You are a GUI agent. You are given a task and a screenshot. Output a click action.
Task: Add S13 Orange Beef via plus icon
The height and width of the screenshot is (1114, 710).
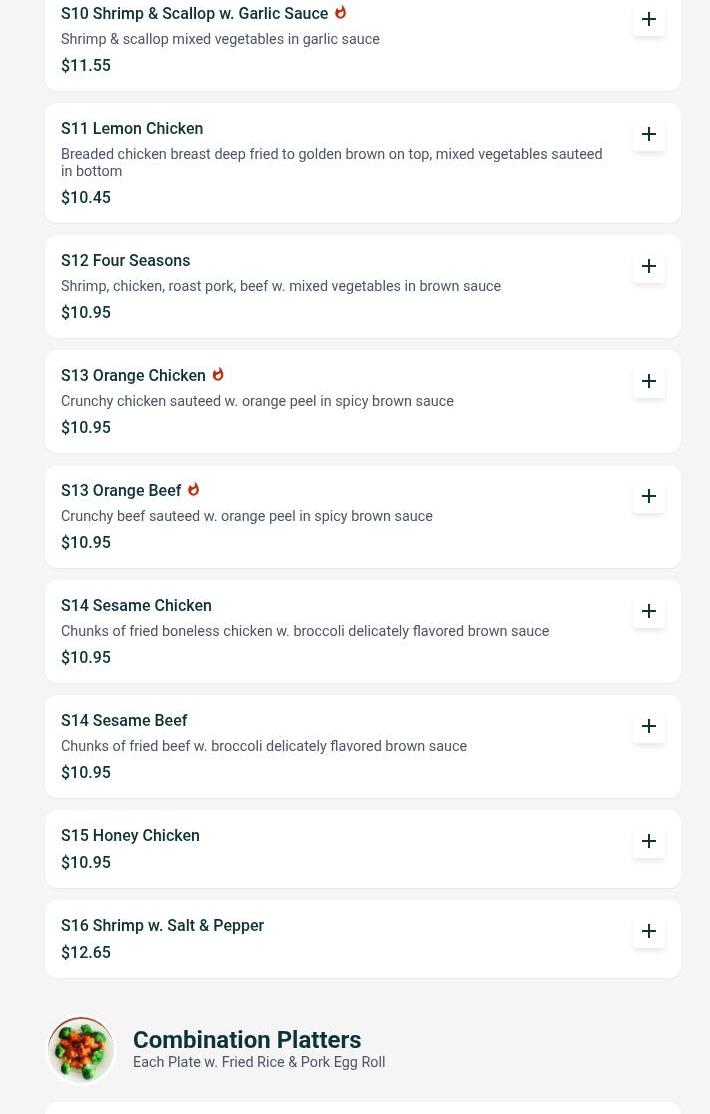(648, 497)
